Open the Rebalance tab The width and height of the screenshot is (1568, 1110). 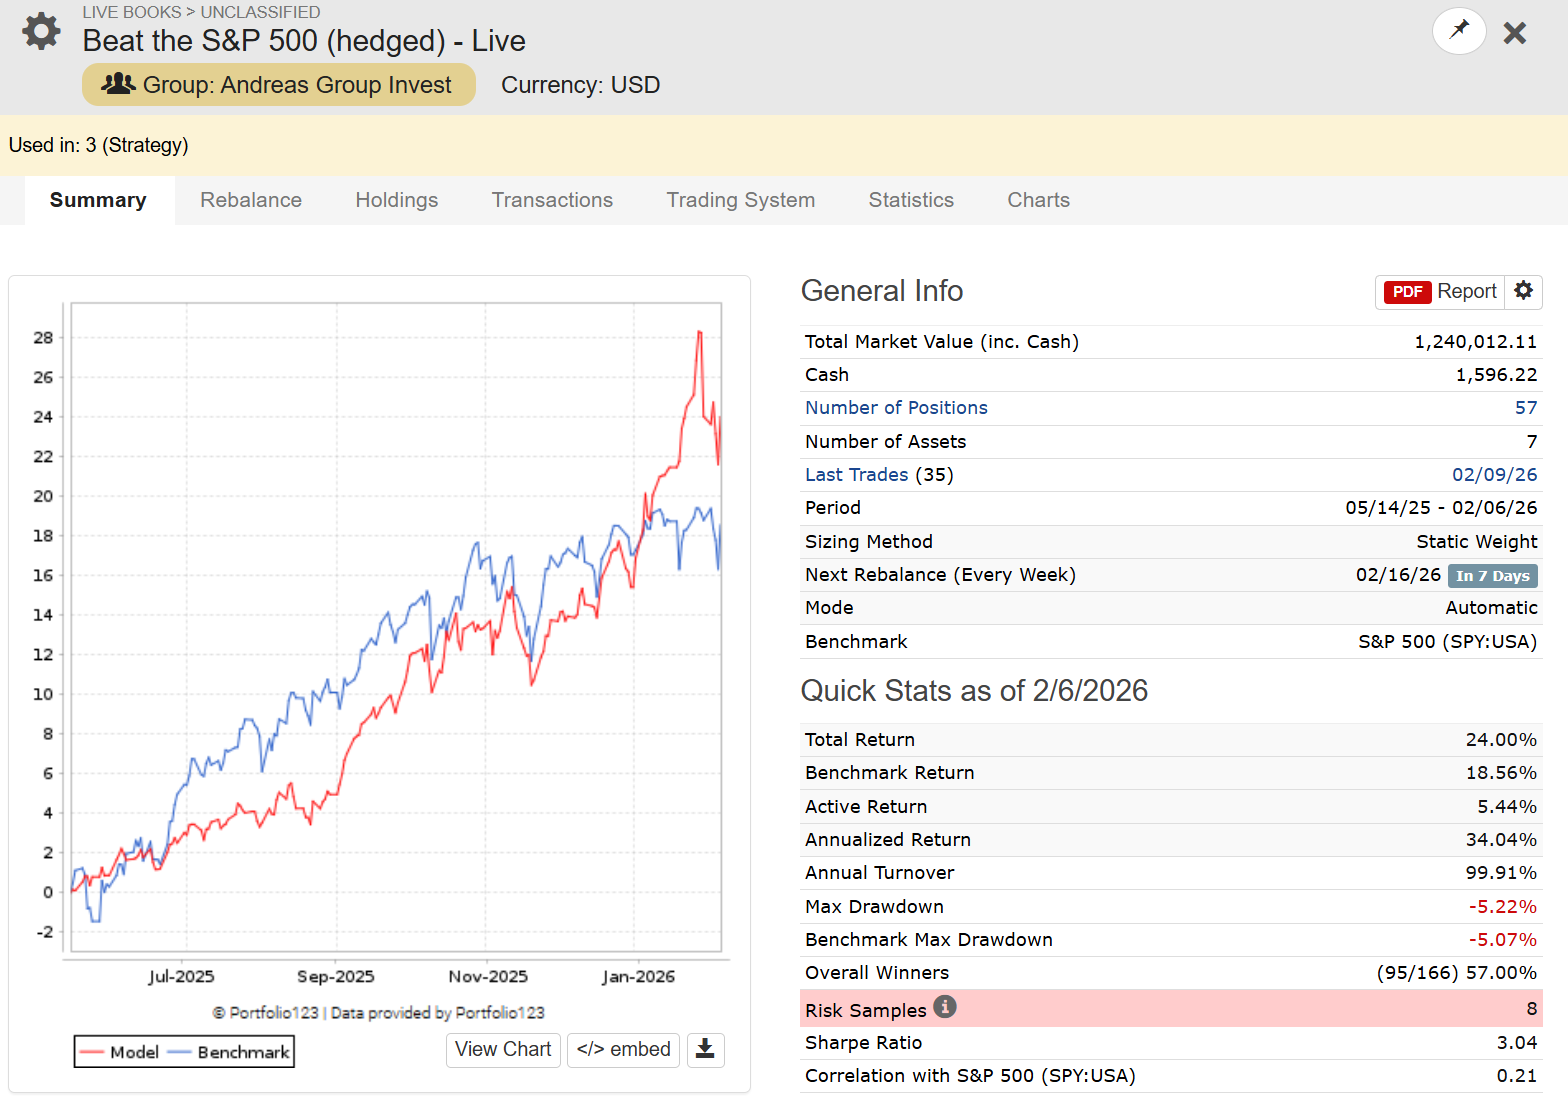pyautogui.click(x=251, y=200)
